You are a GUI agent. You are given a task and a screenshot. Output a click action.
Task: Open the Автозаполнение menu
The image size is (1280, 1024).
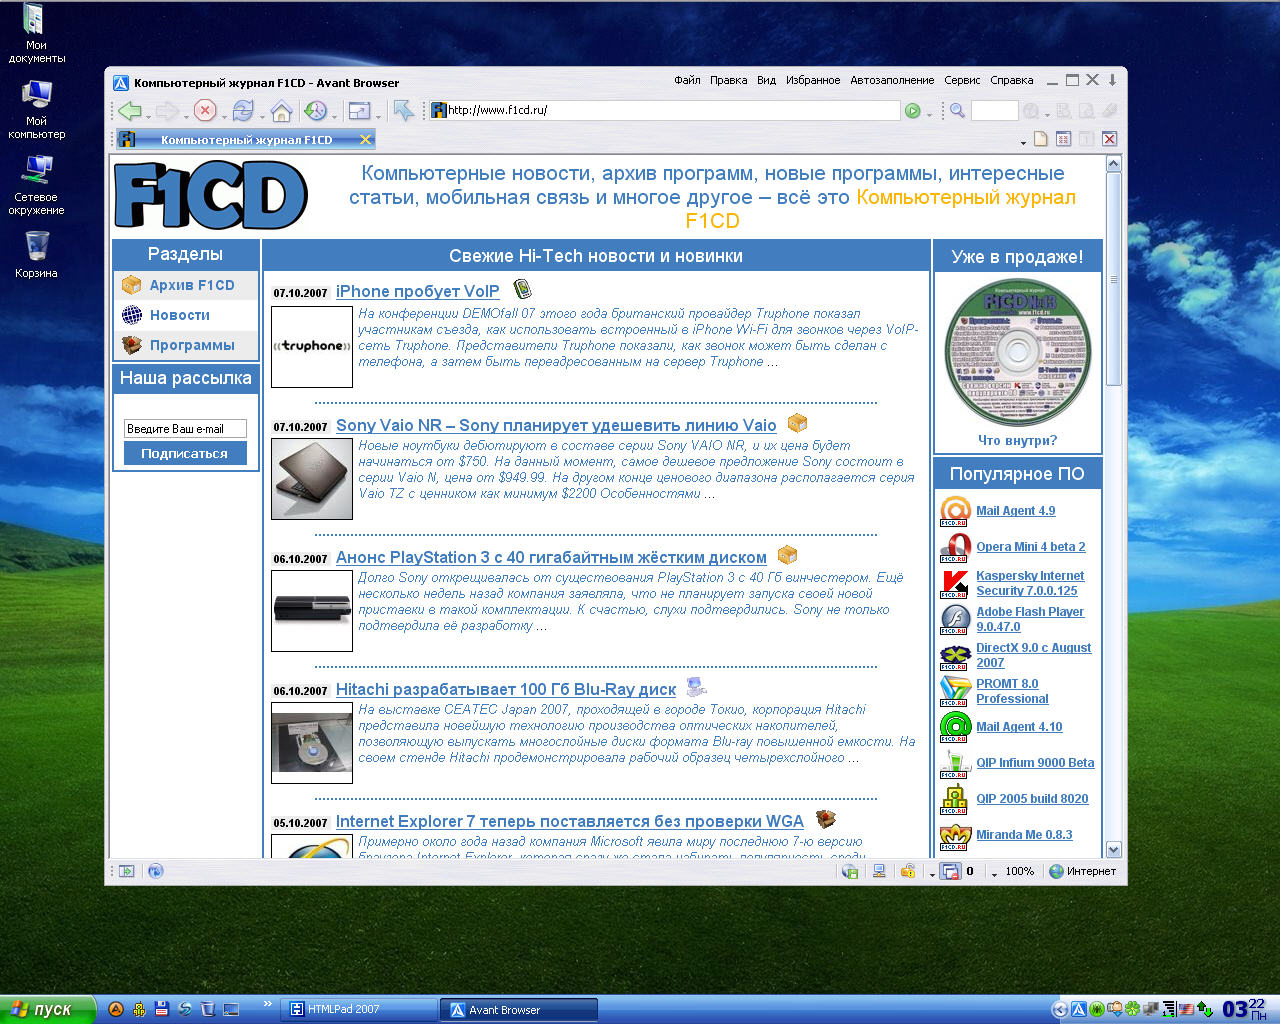tap(892, 80)
